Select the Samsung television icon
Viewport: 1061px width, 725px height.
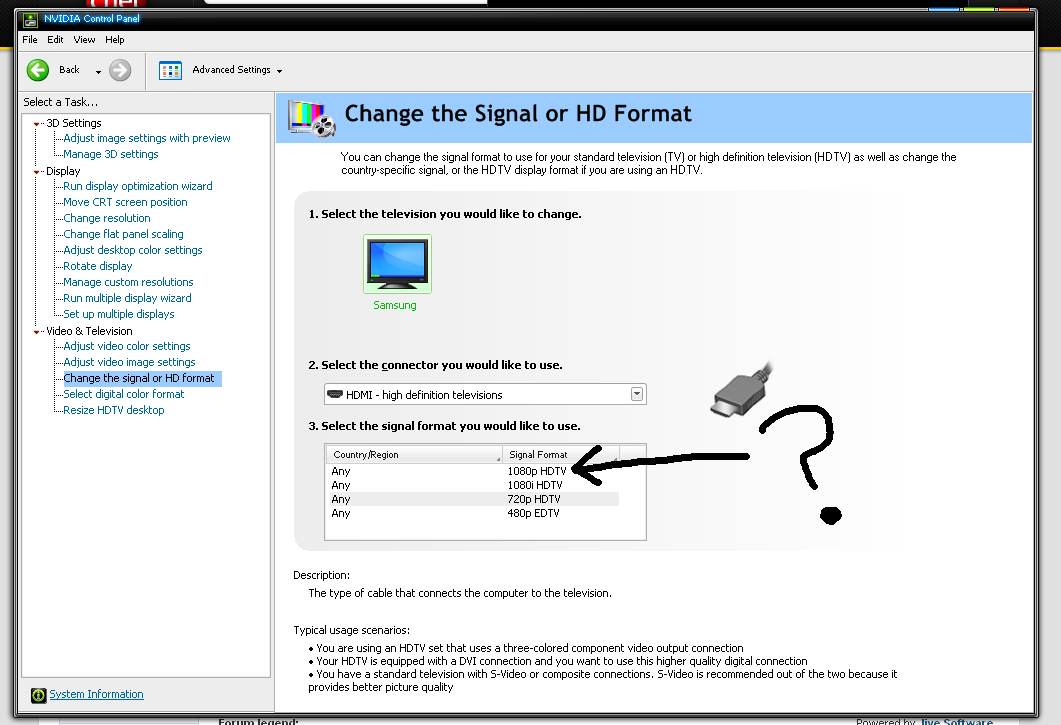397,264
